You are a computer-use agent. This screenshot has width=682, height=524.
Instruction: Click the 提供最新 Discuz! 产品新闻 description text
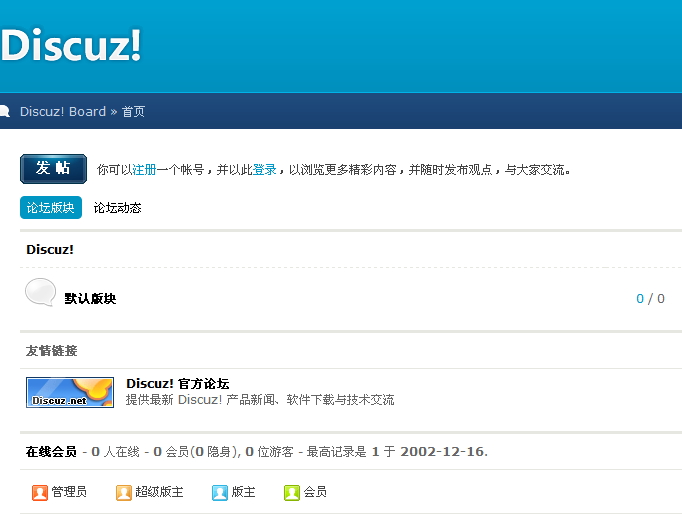(260, 400)
